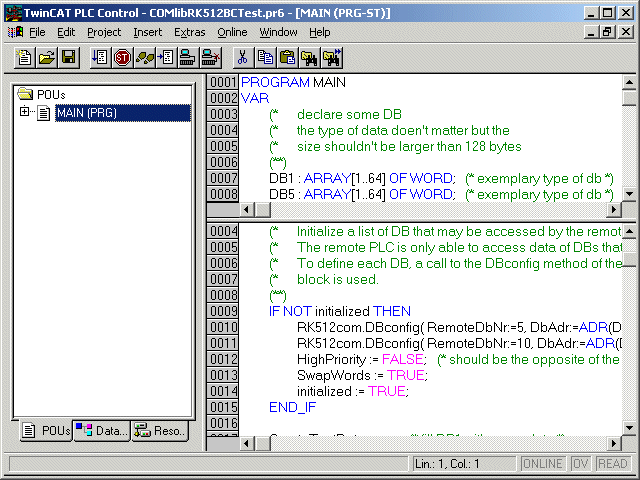Click the END_IF keyword line
Viewport: 640px width, 480px height.
pyautogui.click(x=293, y=407)
